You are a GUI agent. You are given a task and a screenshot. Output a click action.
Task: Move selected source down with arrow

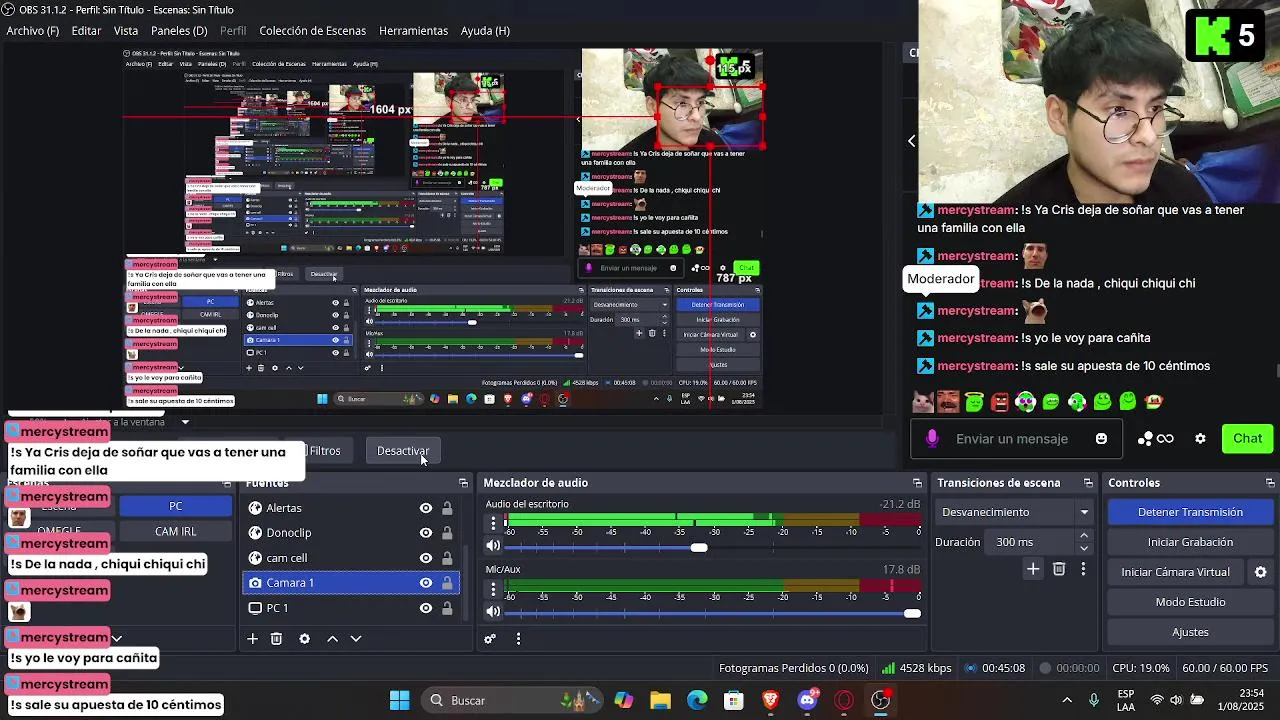click(356, 639)
